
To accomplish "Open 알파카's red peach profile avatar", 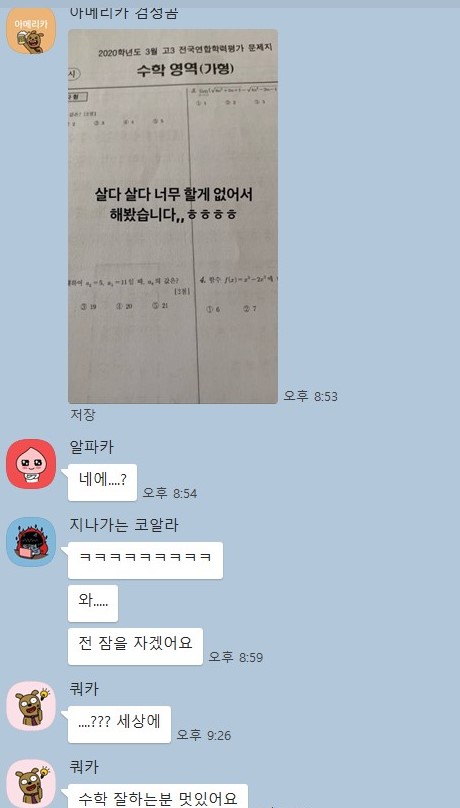I will pyautogui.click(x=31, y=463).
